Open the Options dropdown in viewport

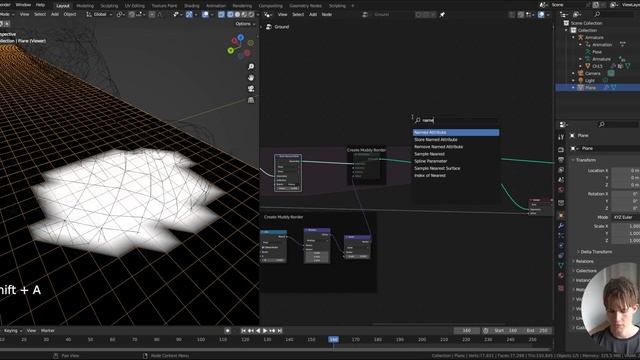coord(244,24)
